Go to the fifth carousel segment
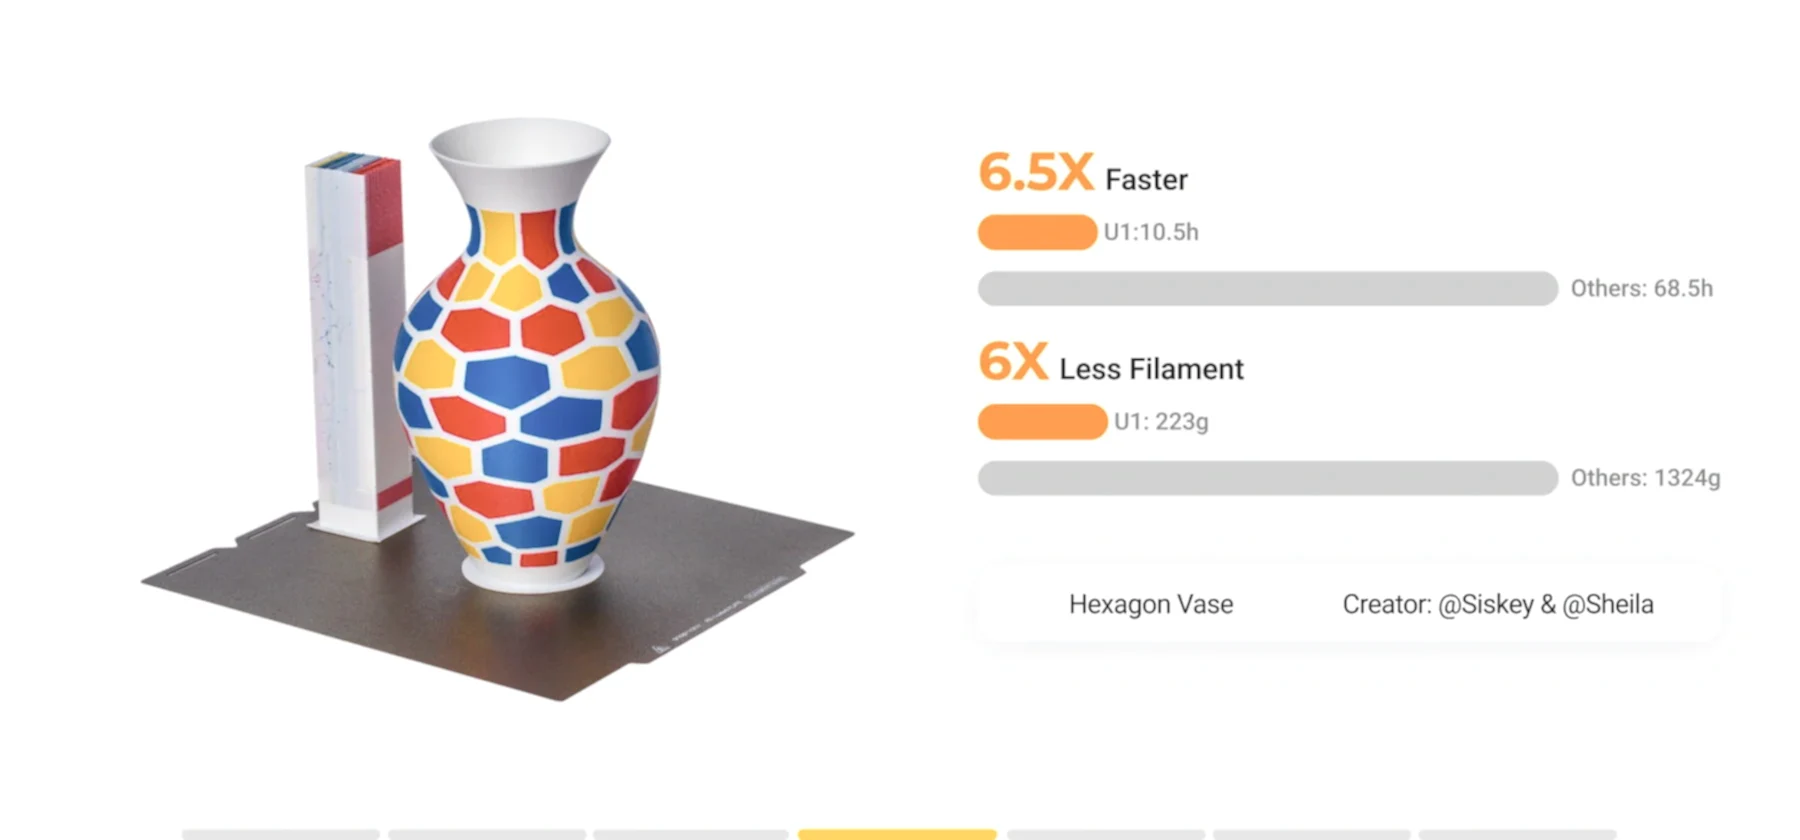1800x840 pixels. tap(1105, 833)
